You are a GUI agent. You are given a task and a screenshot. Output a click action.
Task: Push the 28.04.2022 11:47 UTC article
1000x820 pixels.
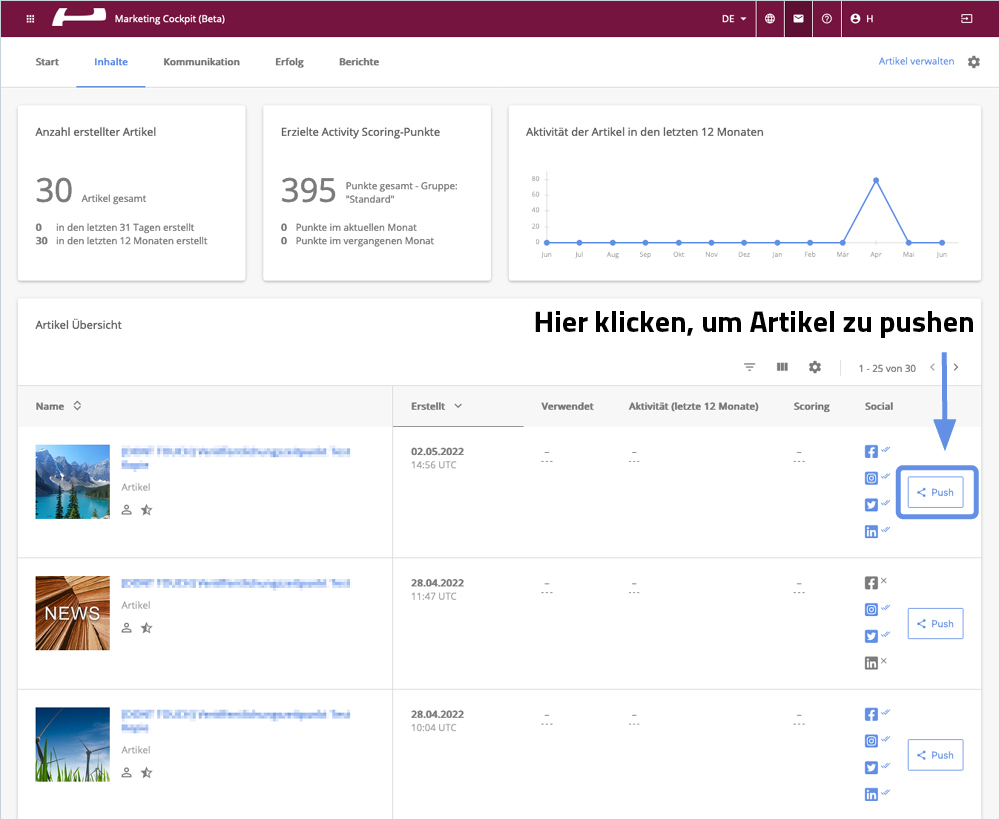point(936,624)
